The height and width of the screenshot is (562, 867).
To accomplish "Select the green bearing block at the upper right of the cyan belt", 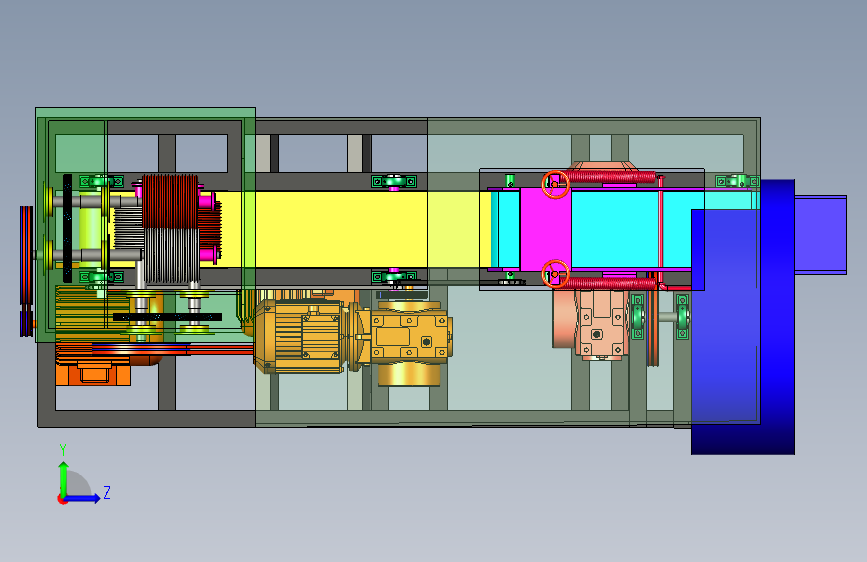I will pyautogui.click(x=737, y=181).
